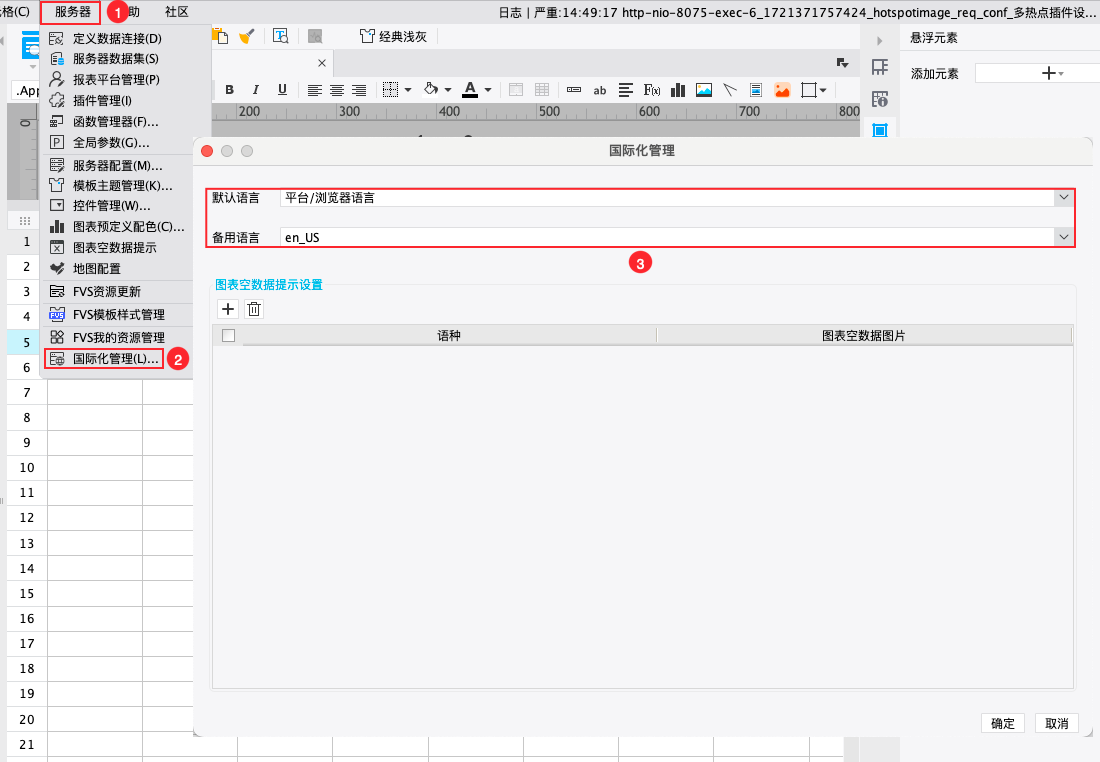Open the 备用语言 en_US combo box

pos(676,237)
